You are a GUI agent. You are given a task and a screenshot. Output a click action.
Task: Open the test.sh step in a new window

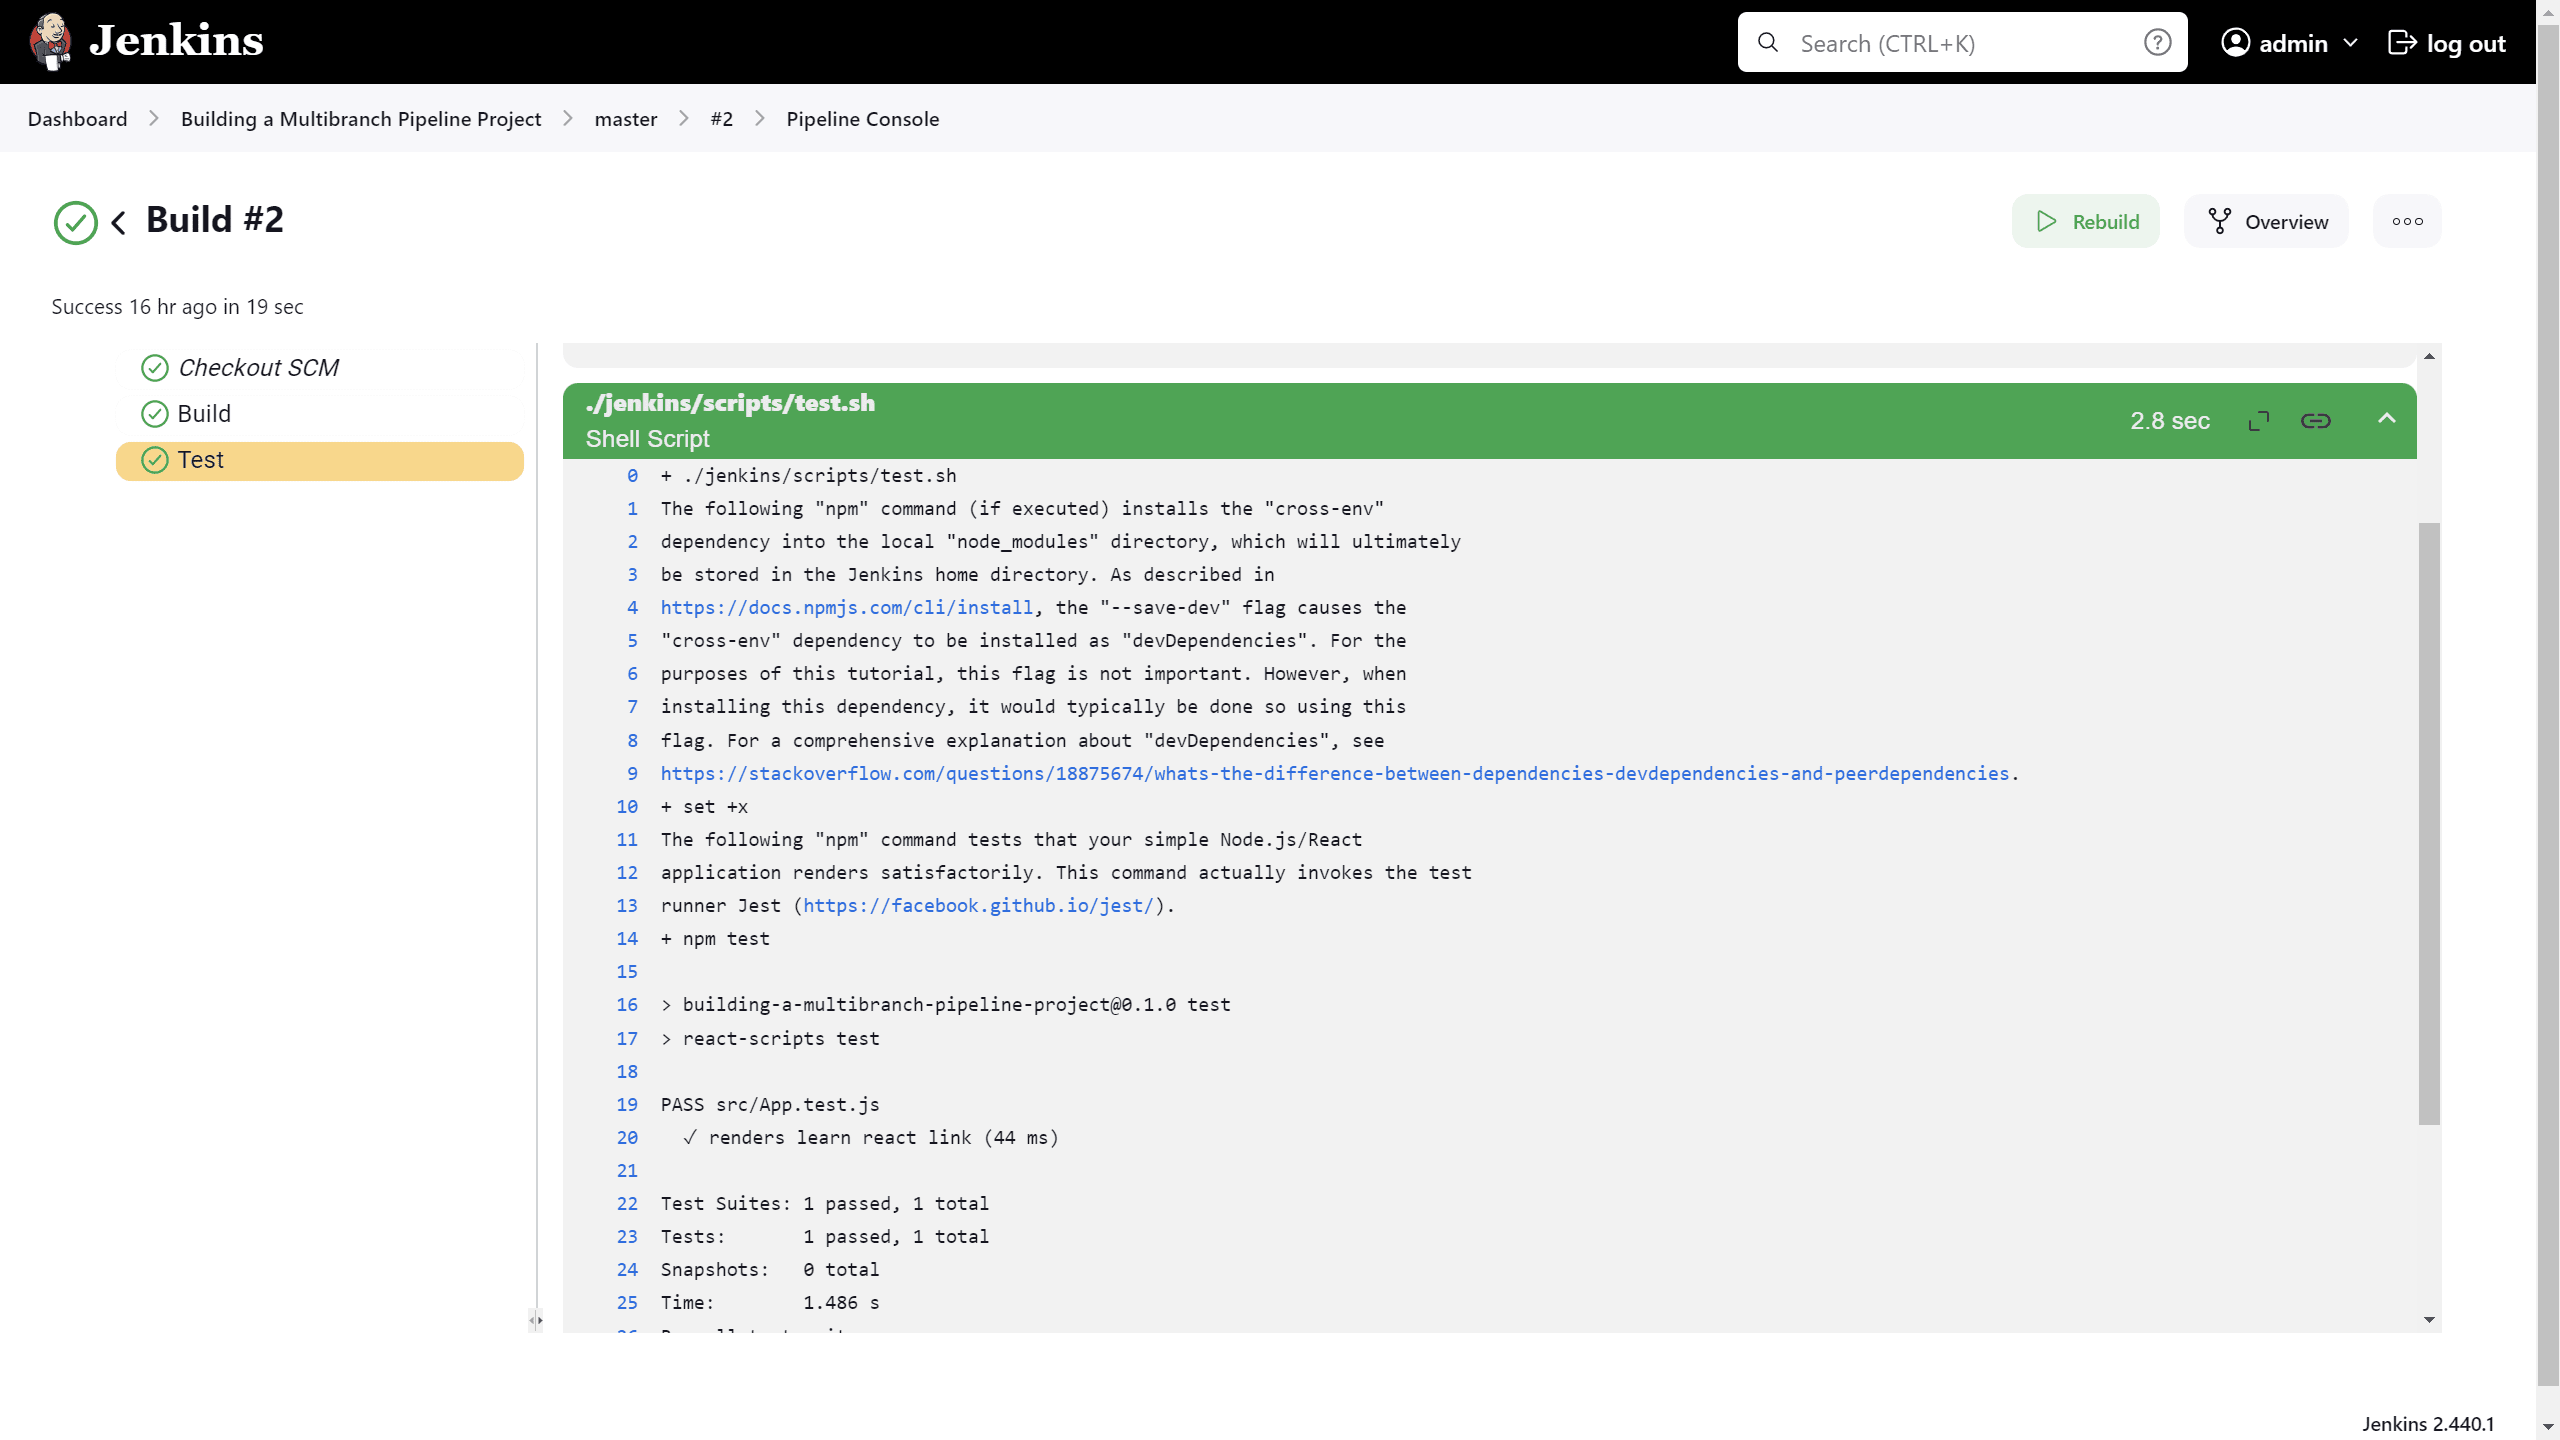point(2259,421)
